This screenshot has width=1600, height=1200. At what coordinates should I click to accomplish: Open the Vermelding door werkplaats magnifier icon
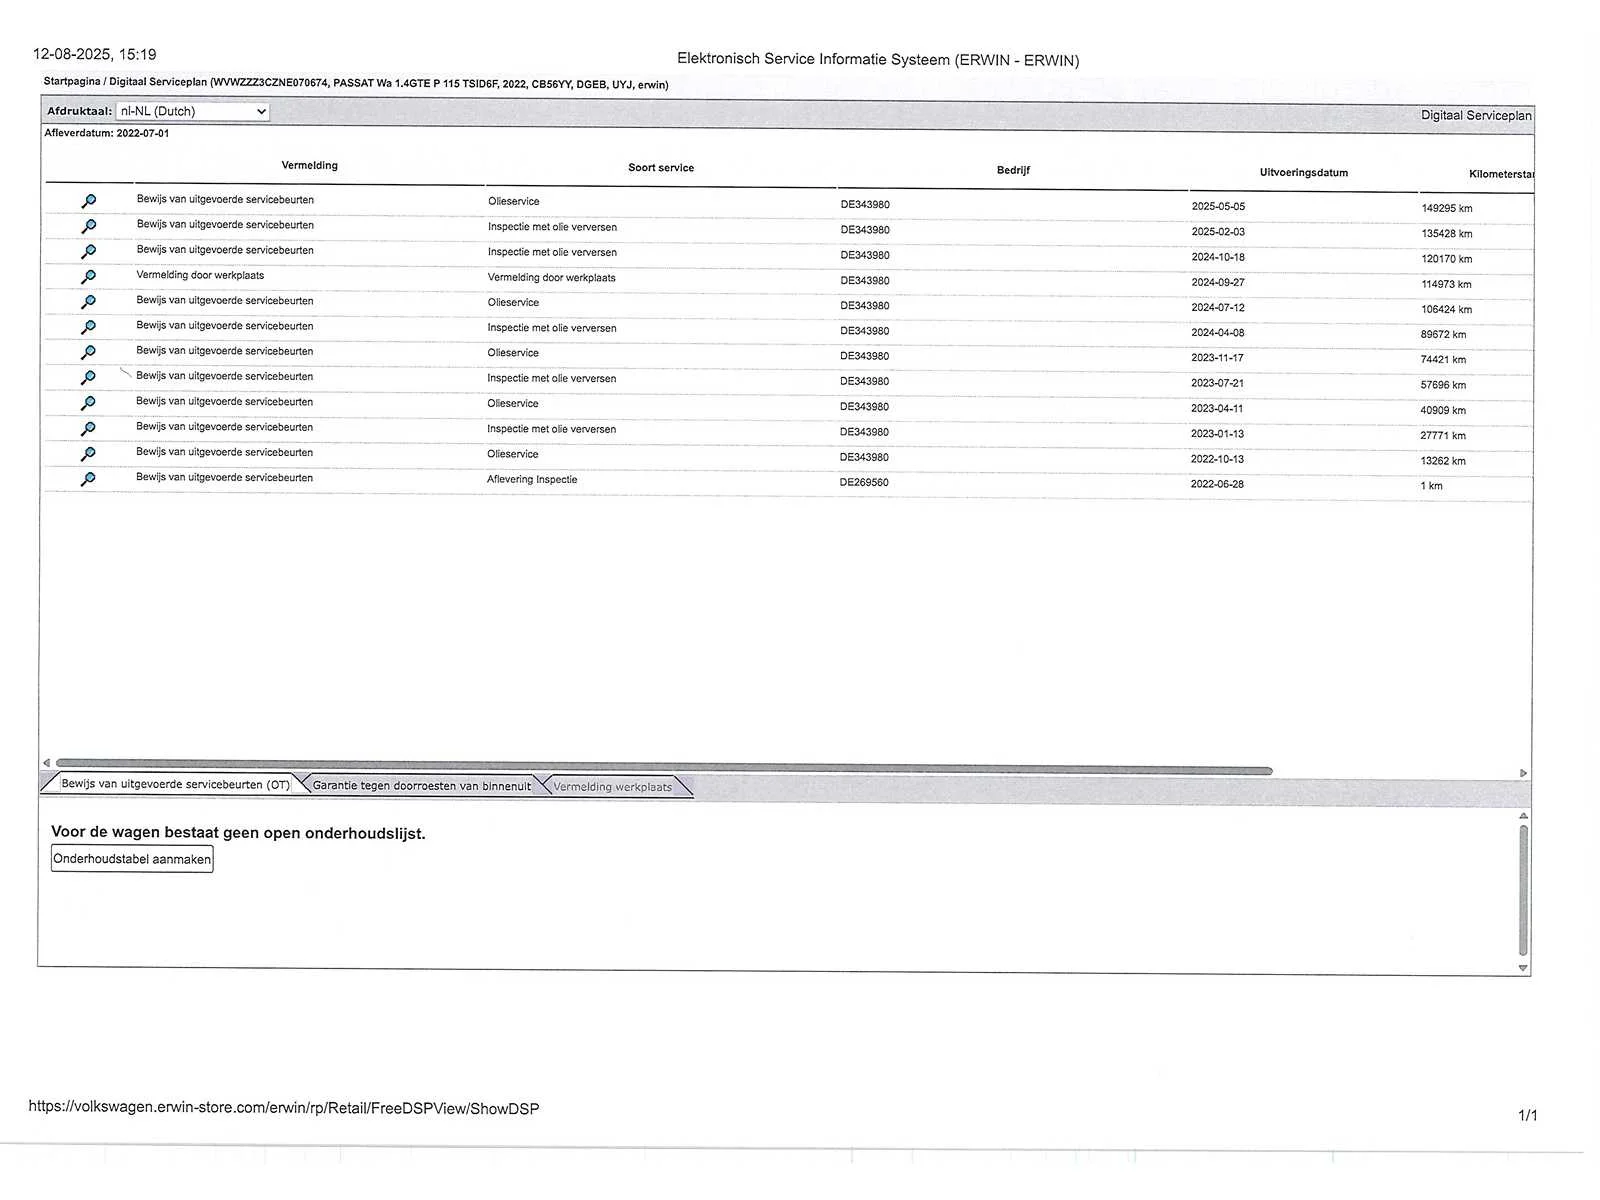(x=88, y=276)
